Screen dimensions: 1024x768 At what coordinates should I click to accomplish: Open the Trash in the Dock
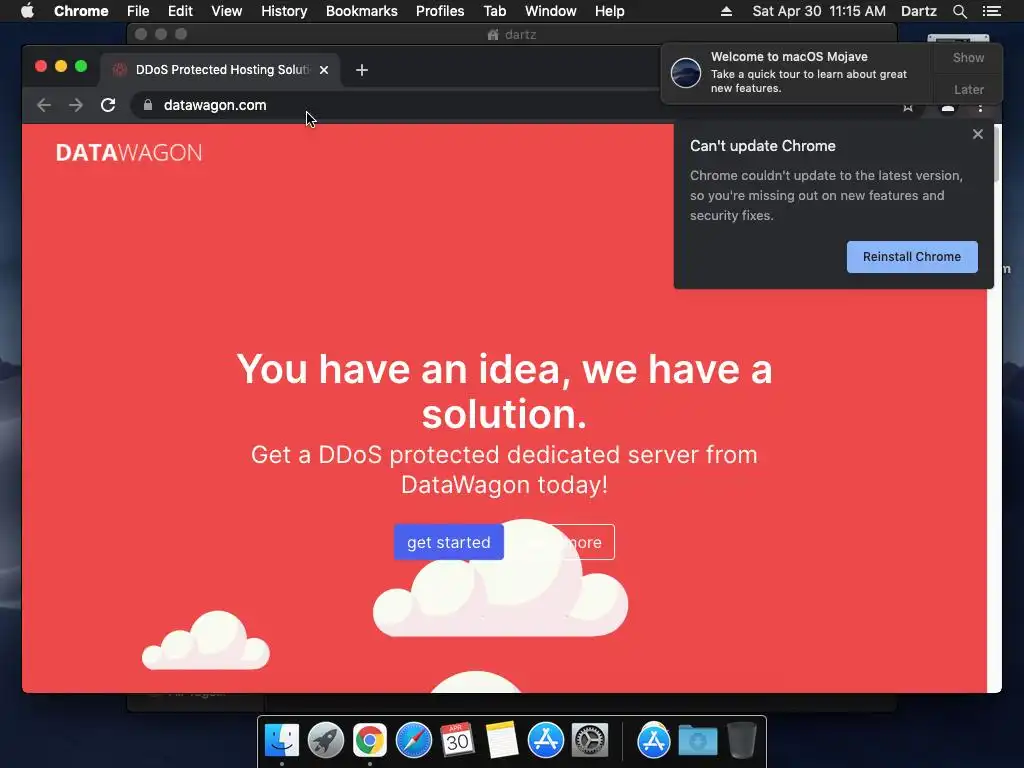(742, 741)
